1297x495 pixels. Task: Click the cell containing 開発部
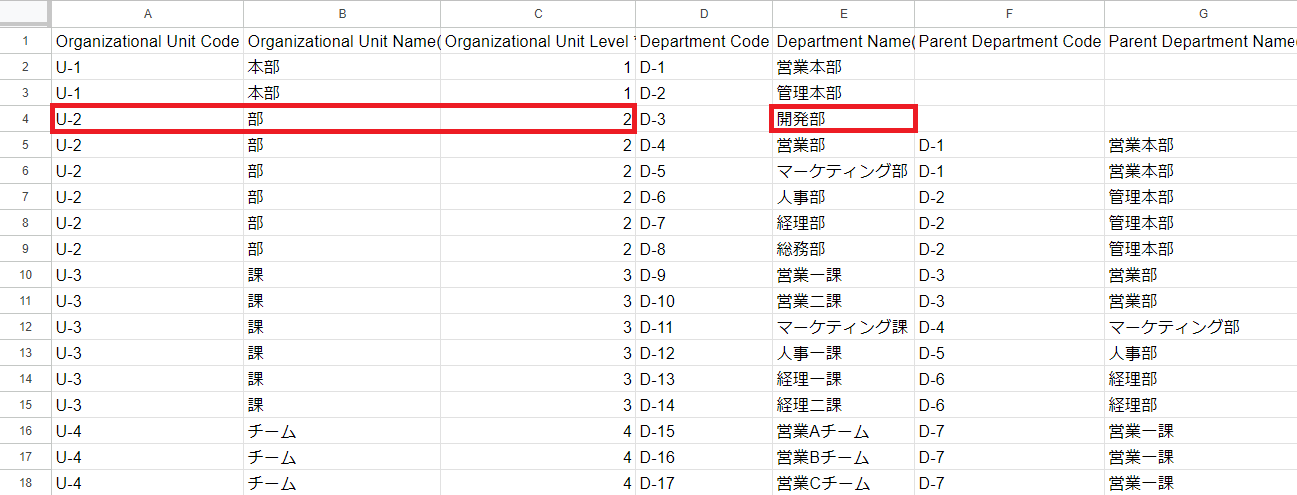(842, 119)
